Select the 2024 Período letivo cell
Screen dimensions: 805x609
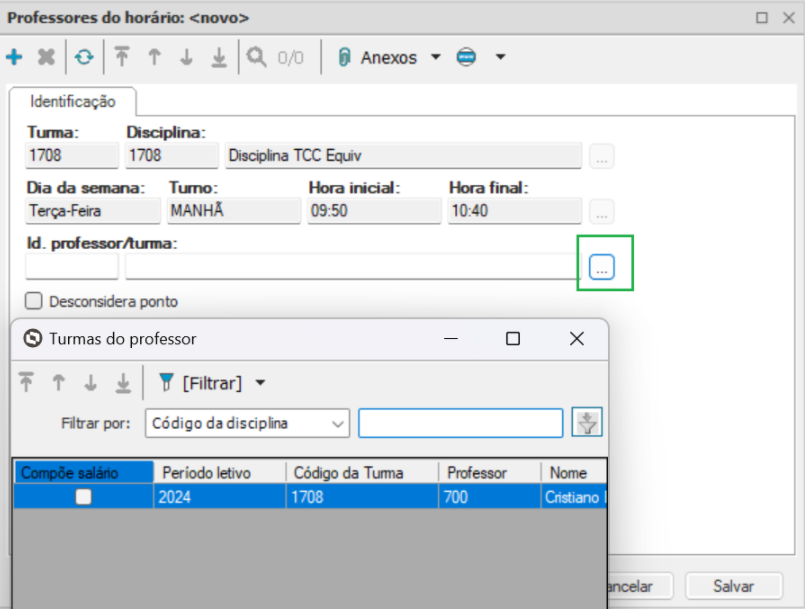pos(220,497)
